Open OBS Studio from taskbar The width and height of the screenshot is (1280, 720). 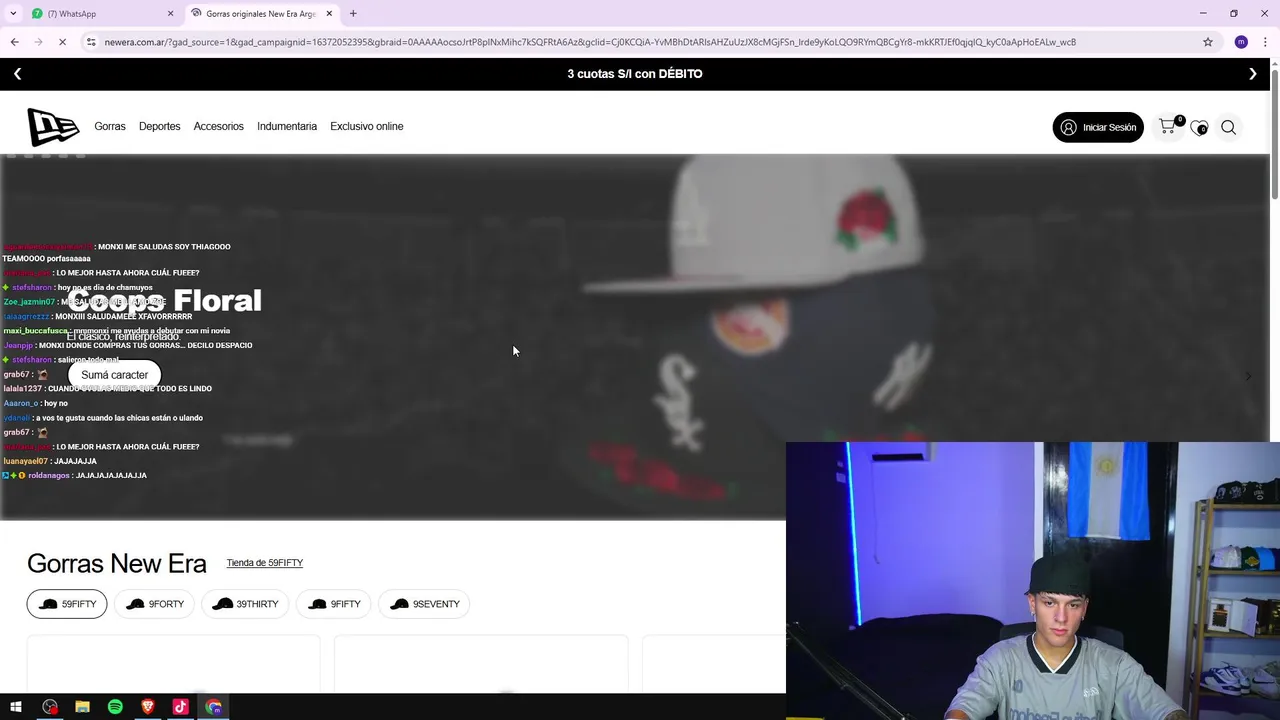pyautogui.click(x=50, y=707)
